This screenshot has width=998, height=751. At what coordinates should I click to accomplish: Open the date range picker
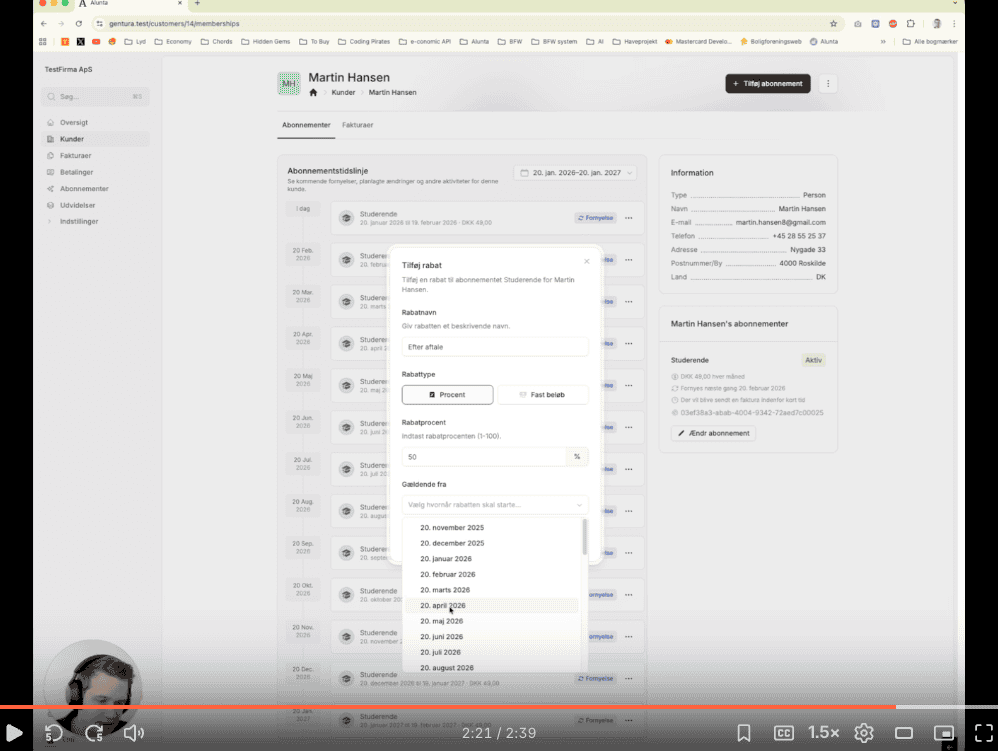[575, 173]
